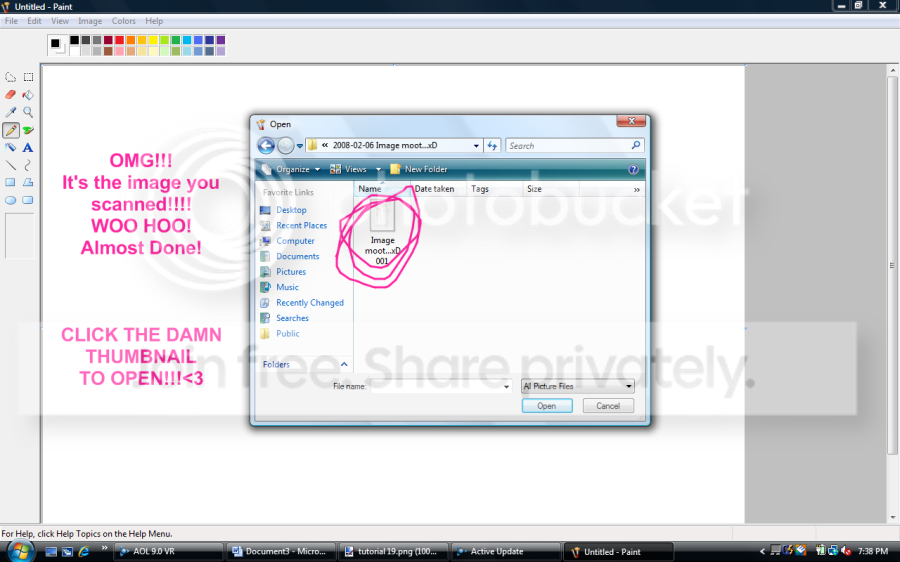This screenshot has height=562, width=900.
Task: Collapse the Folders pane expander
Action: (x=344, y=365)
